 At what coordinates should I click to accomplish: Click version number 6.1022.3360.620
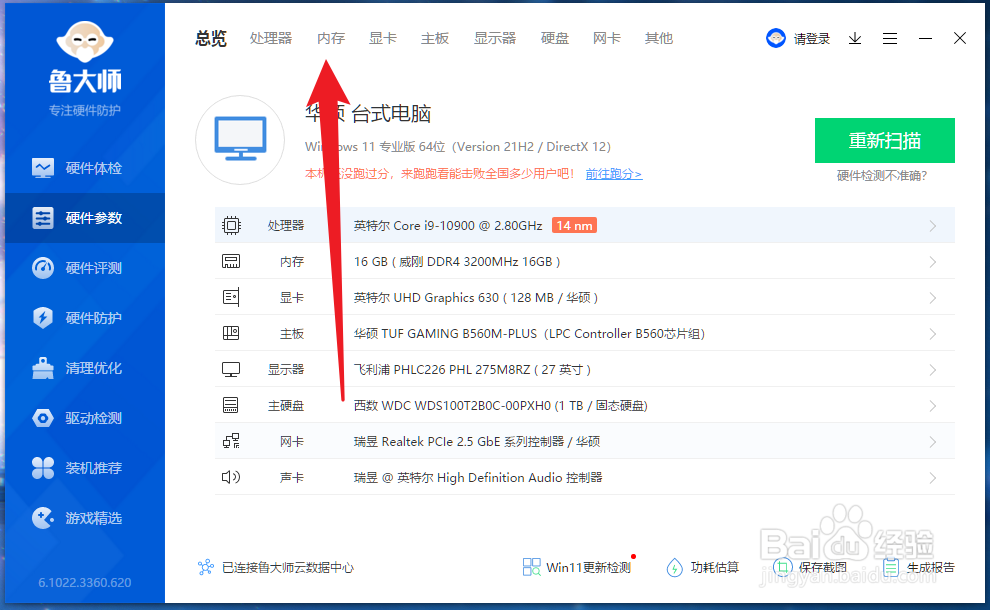pos(85,582)
